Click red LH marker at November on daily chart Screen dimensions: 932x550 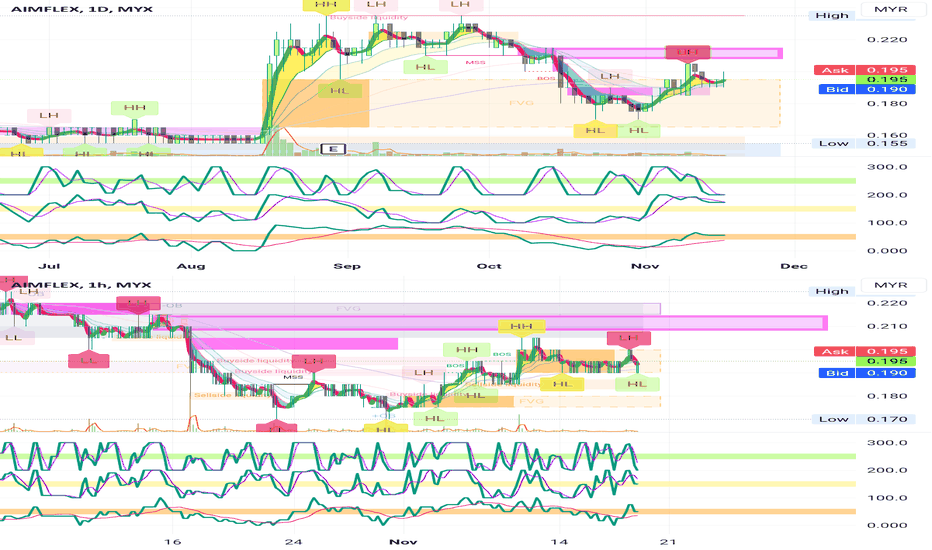click(x=688, y=52)
